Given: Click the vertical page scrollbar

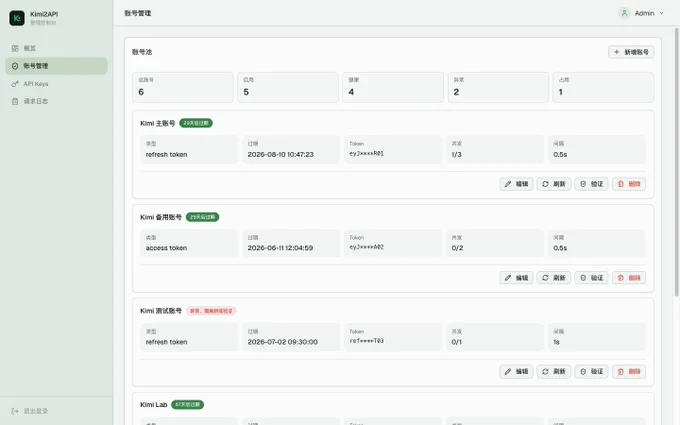Looking at the screenshot, I should pyautogui.click(x=677, y=163).
